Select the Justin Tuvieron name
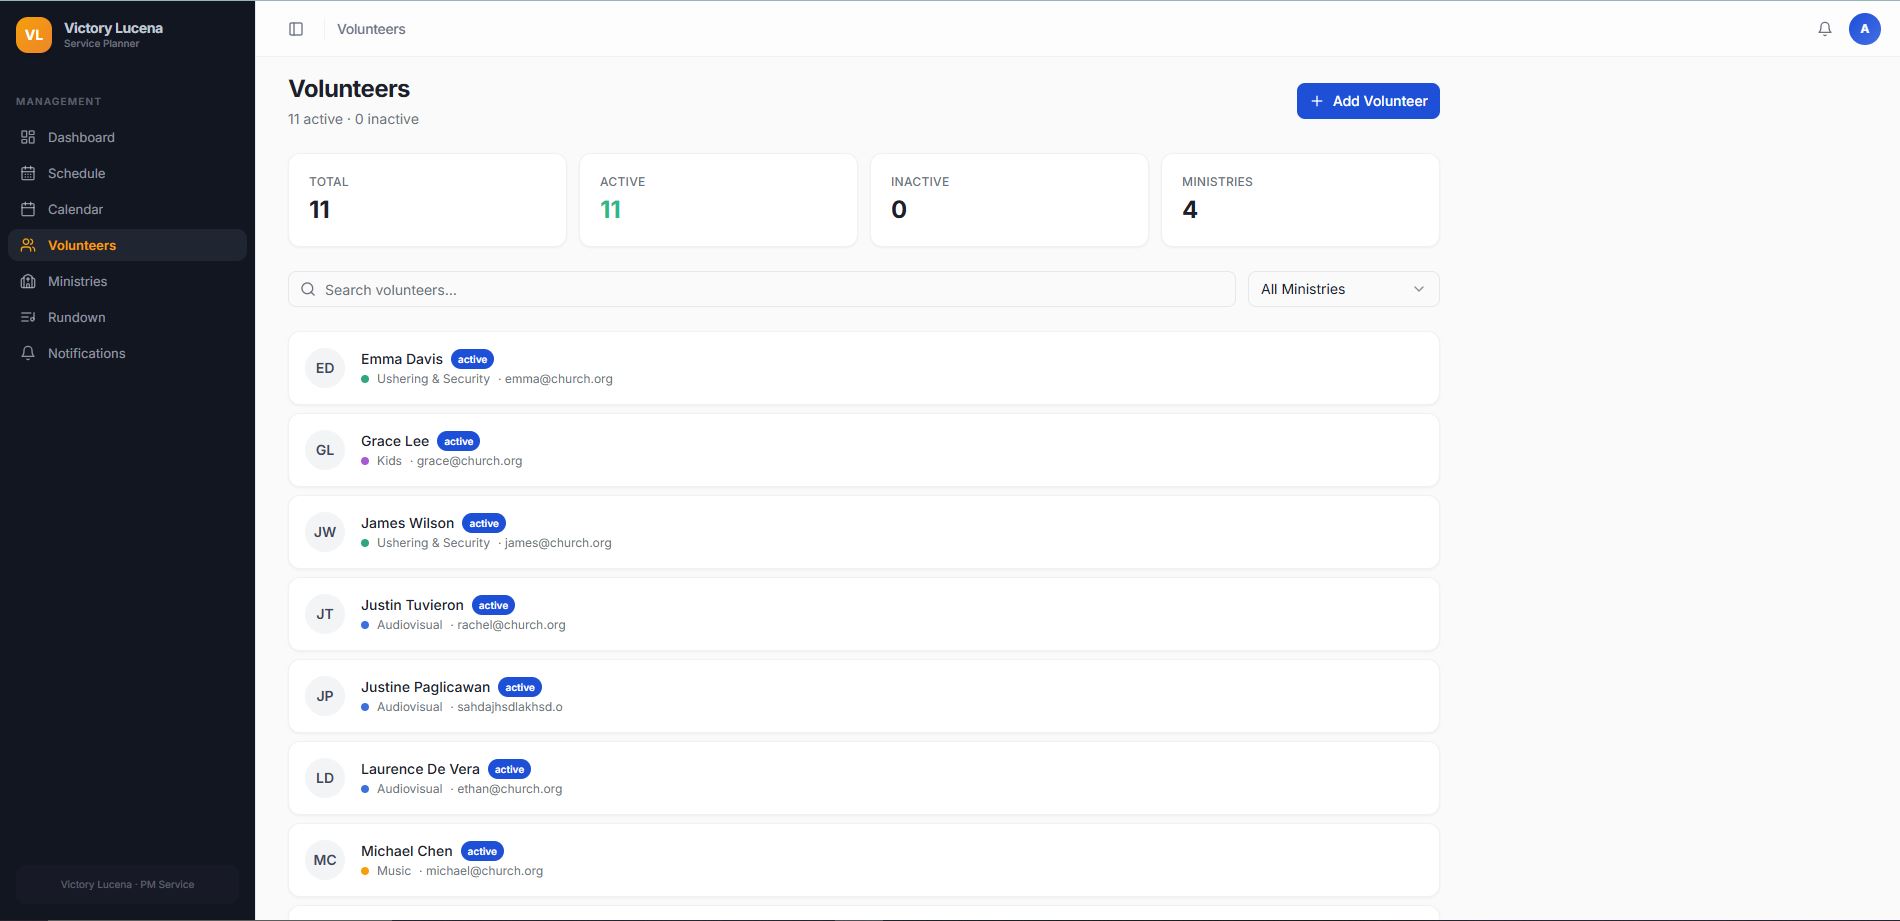This screenshot has width=1900, height=921. [x=412, y=605]
